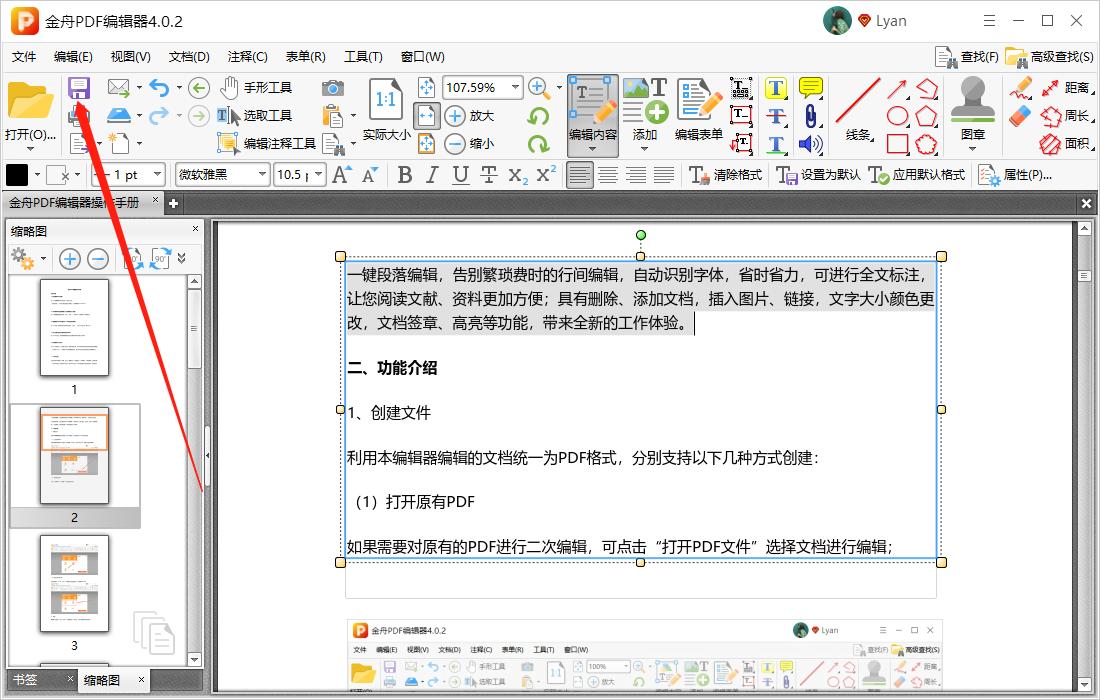
Task: Toggle bold formatting on selected text
Action: 404,174
